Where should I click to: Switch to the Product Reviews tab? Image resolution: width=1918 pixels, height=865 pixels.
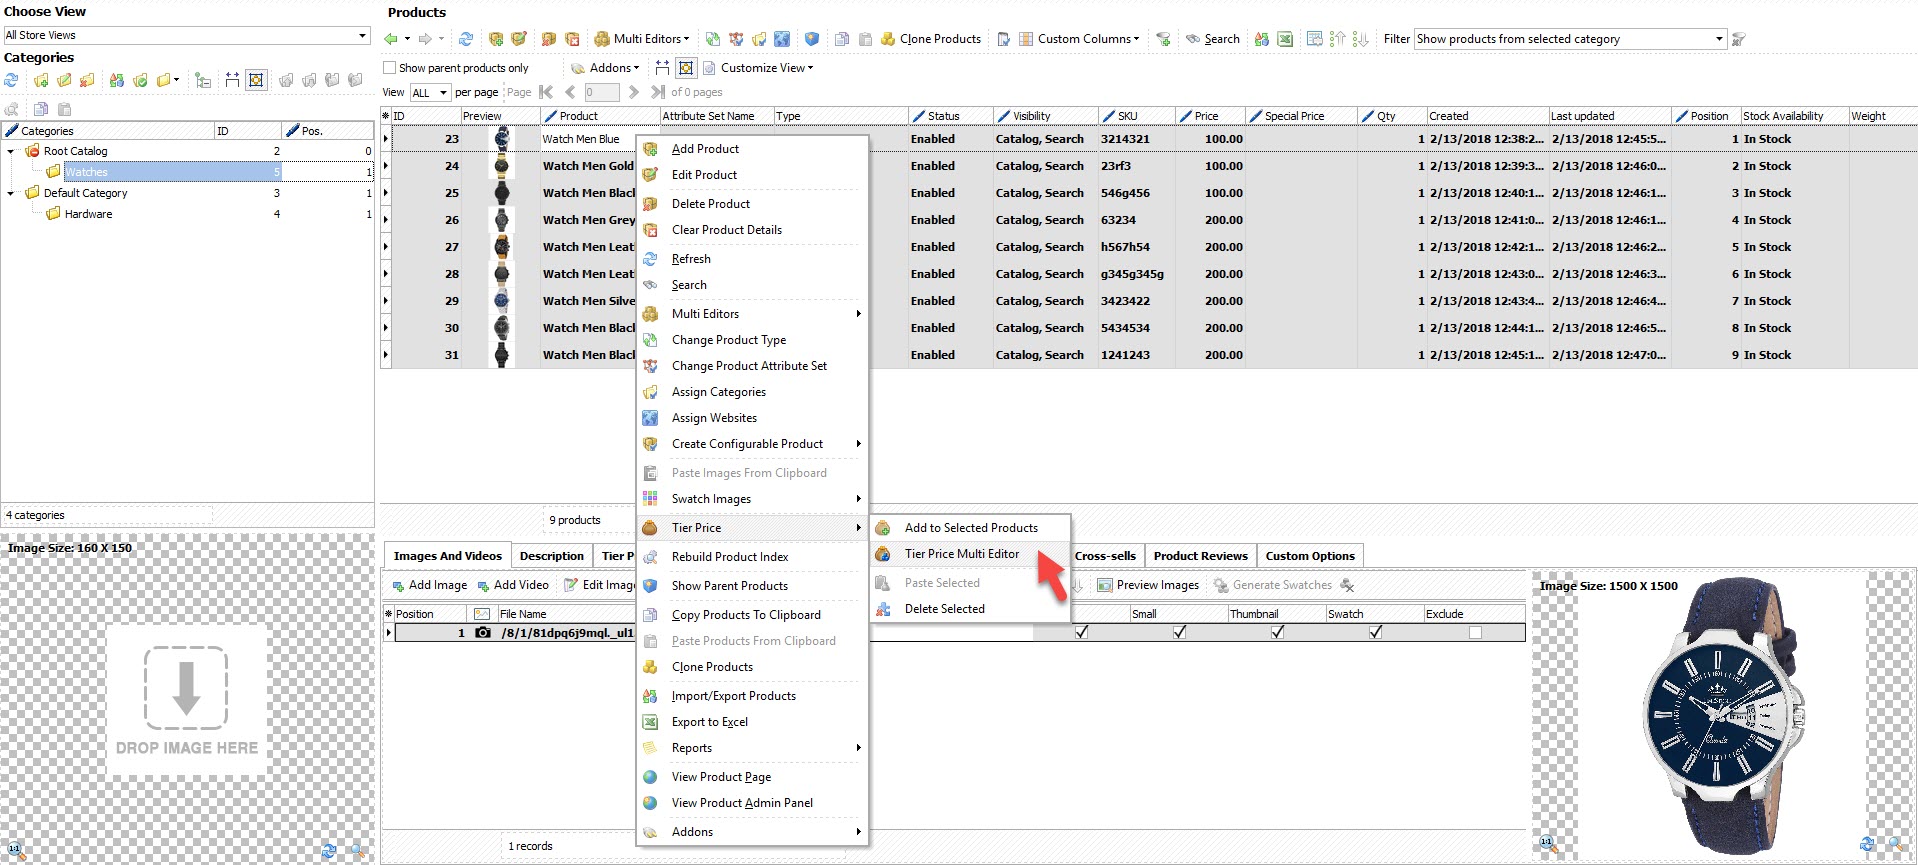click(1200, 556)
